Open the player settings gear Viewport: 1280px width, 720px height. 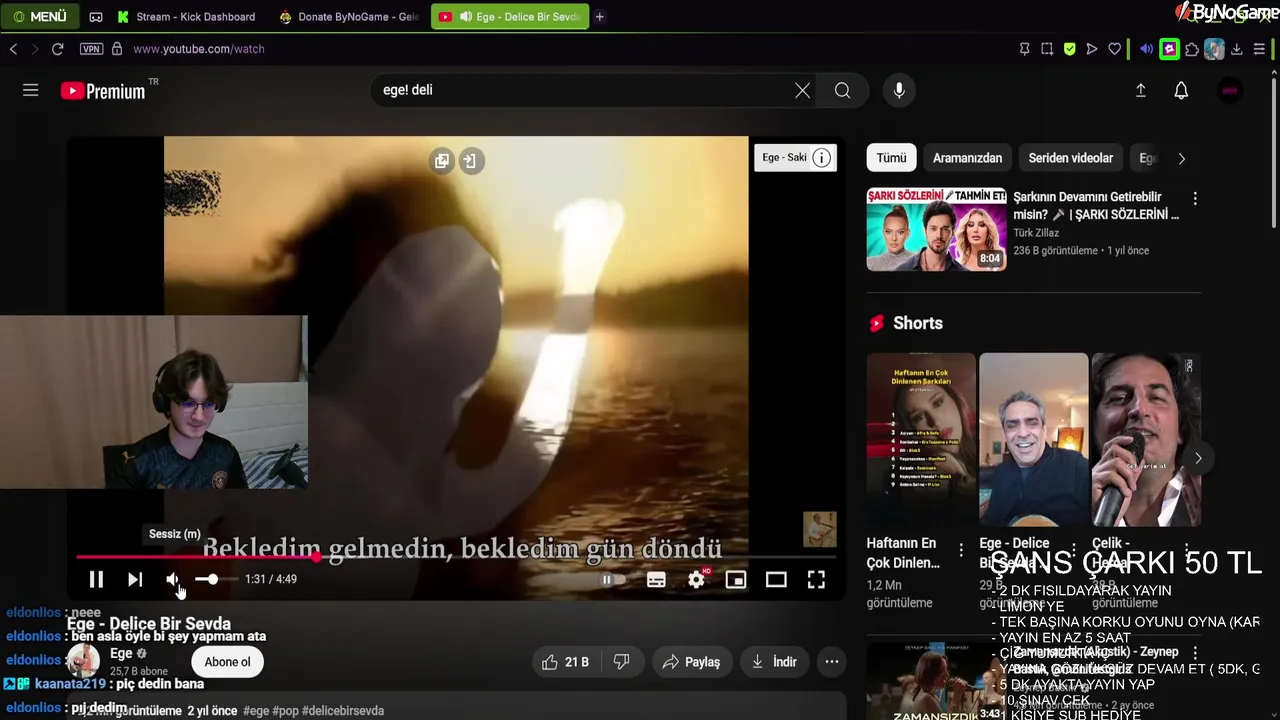click(x=697, y=579)
